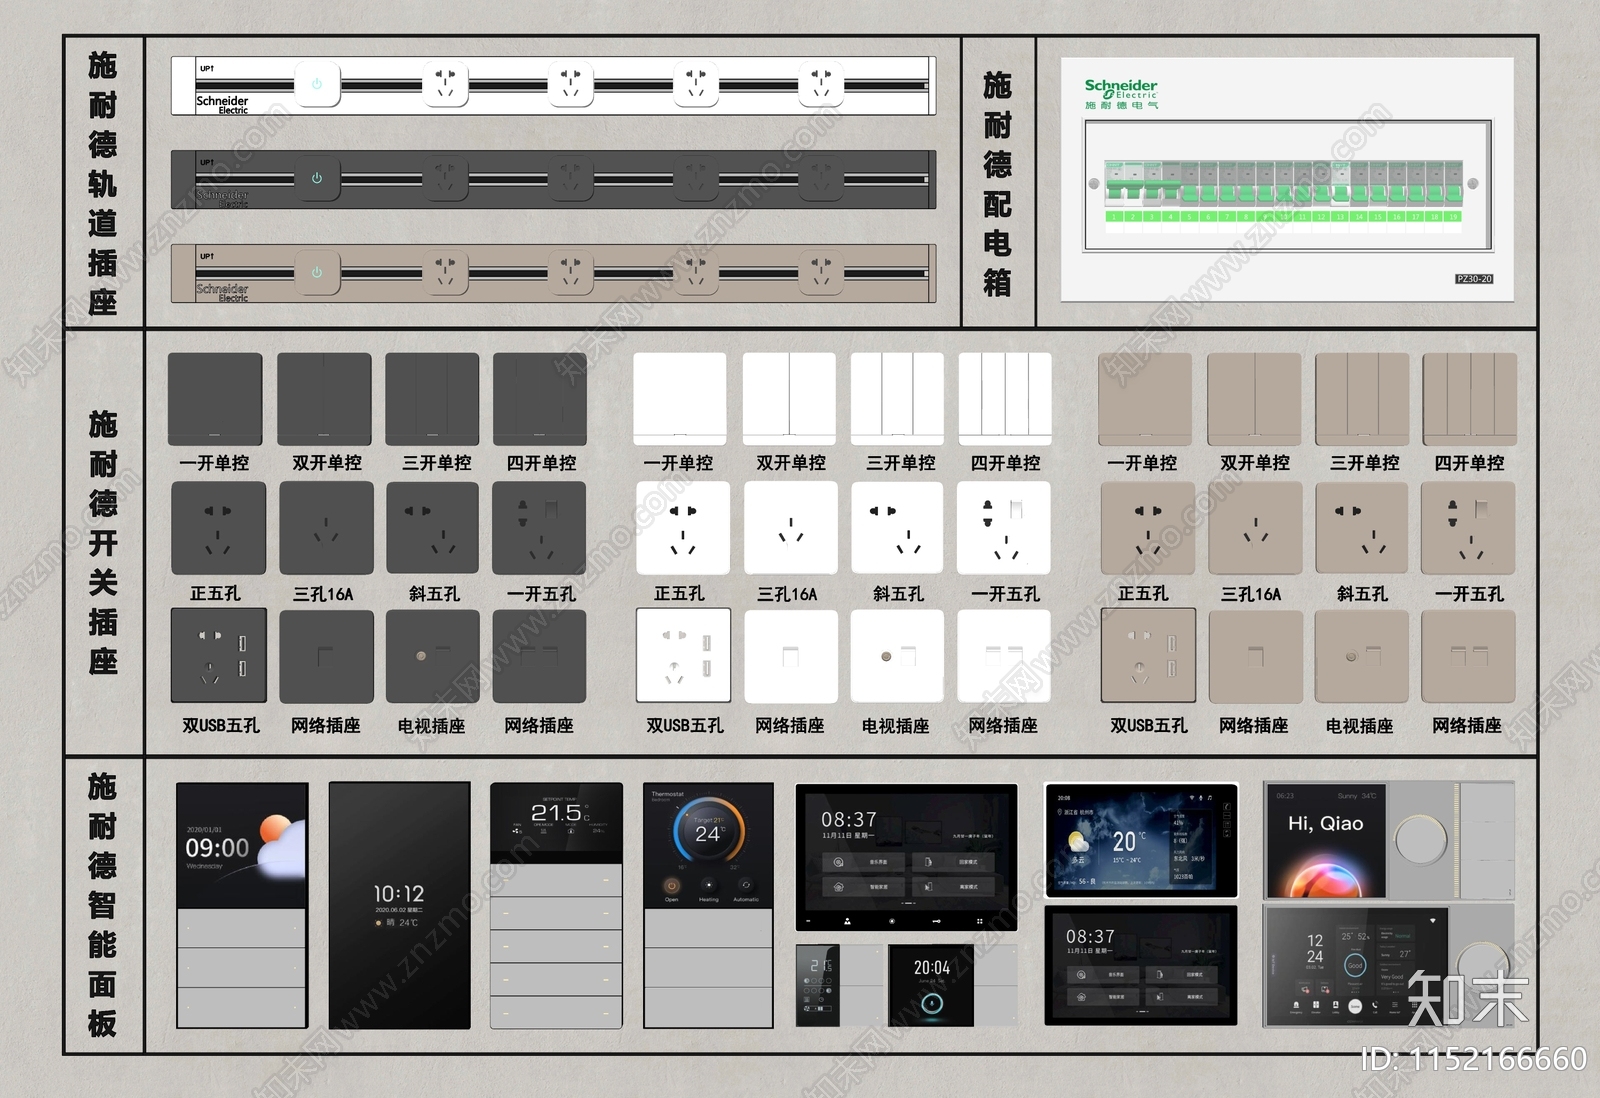Select the white 正五孔 socket
The height and width of the screenshot is (1098, 1600).
click(682, 528)
